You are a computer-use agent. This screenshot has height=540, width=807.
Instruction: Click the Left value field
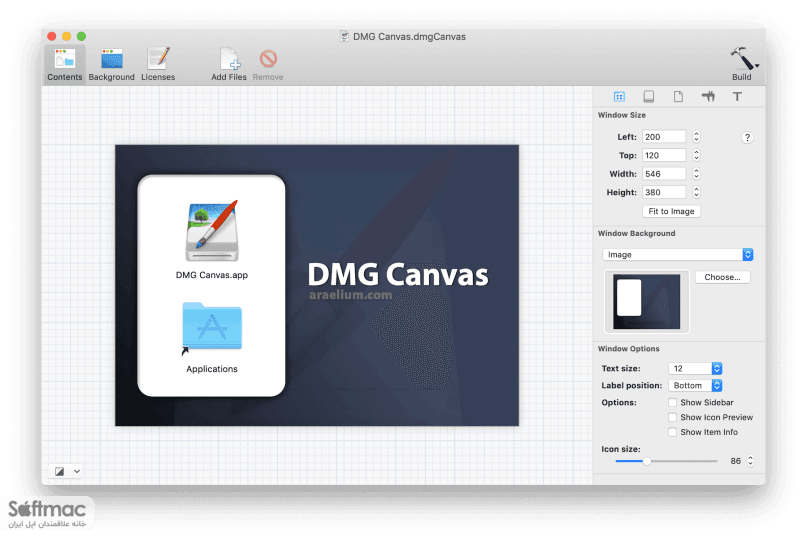(x=664, y=137)
